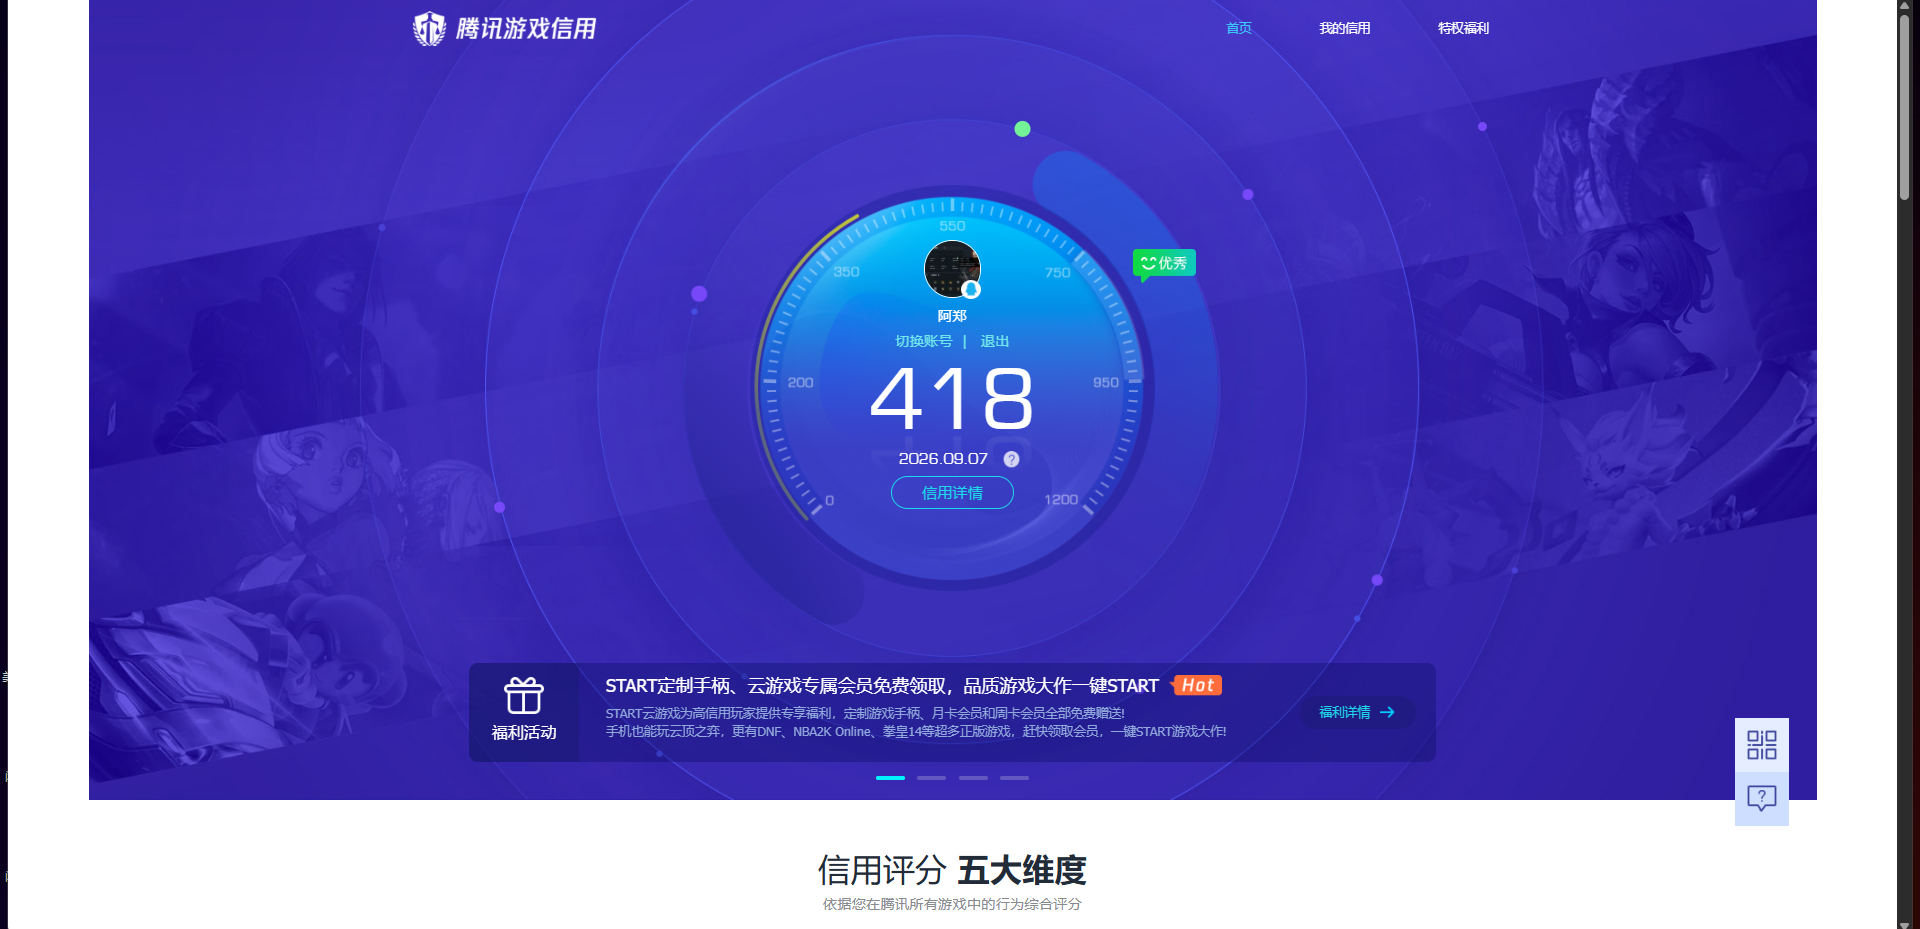Open the help chat bubble floating icon
The image size is (1920, 929).
pyautogui.click(x=1762, y=798)
